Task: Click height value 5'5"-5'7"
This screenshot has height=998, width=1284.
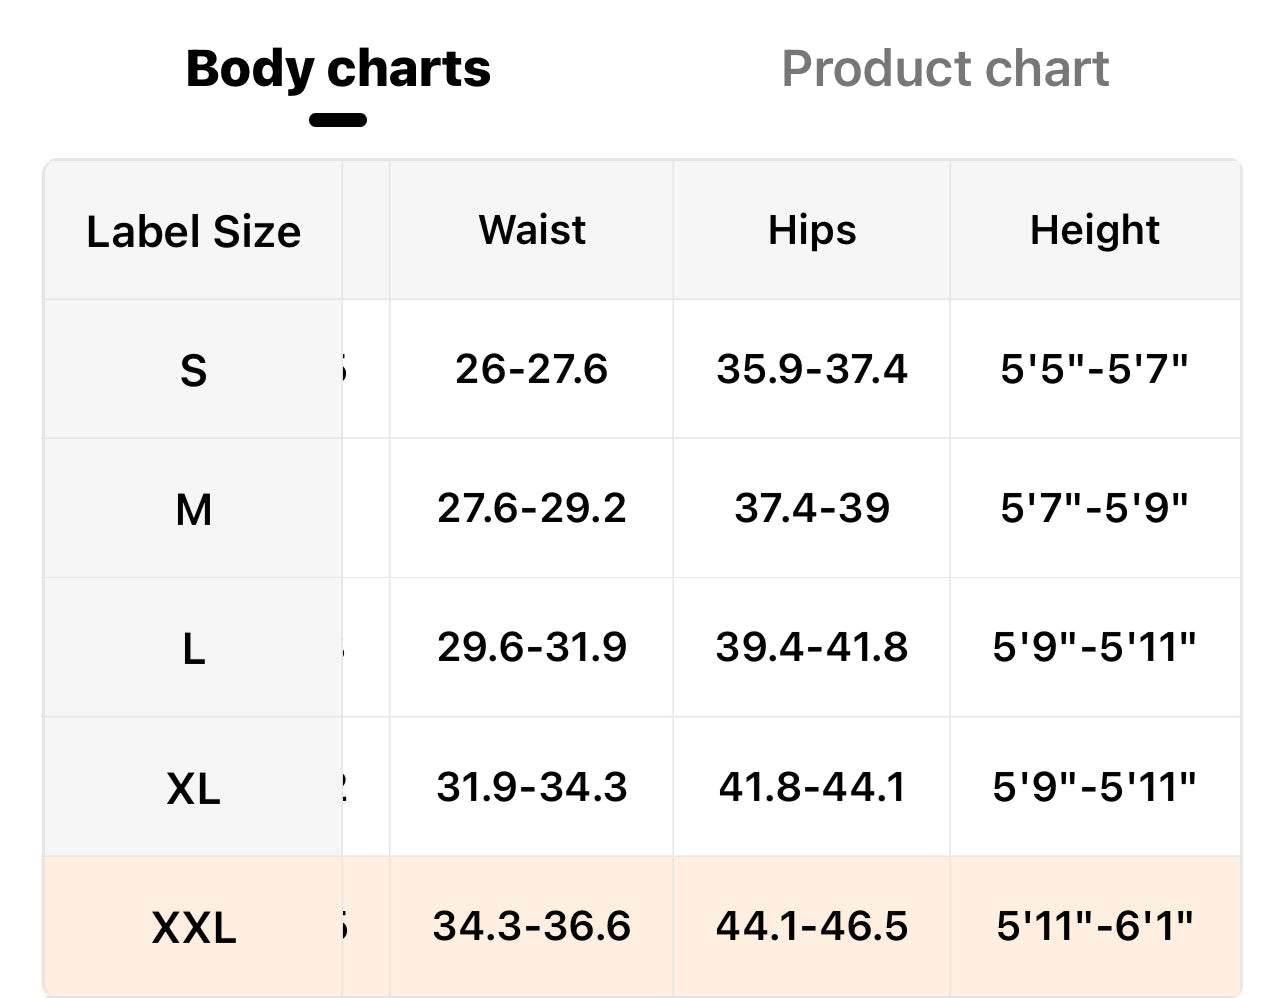Action: tap(1095, 369)
